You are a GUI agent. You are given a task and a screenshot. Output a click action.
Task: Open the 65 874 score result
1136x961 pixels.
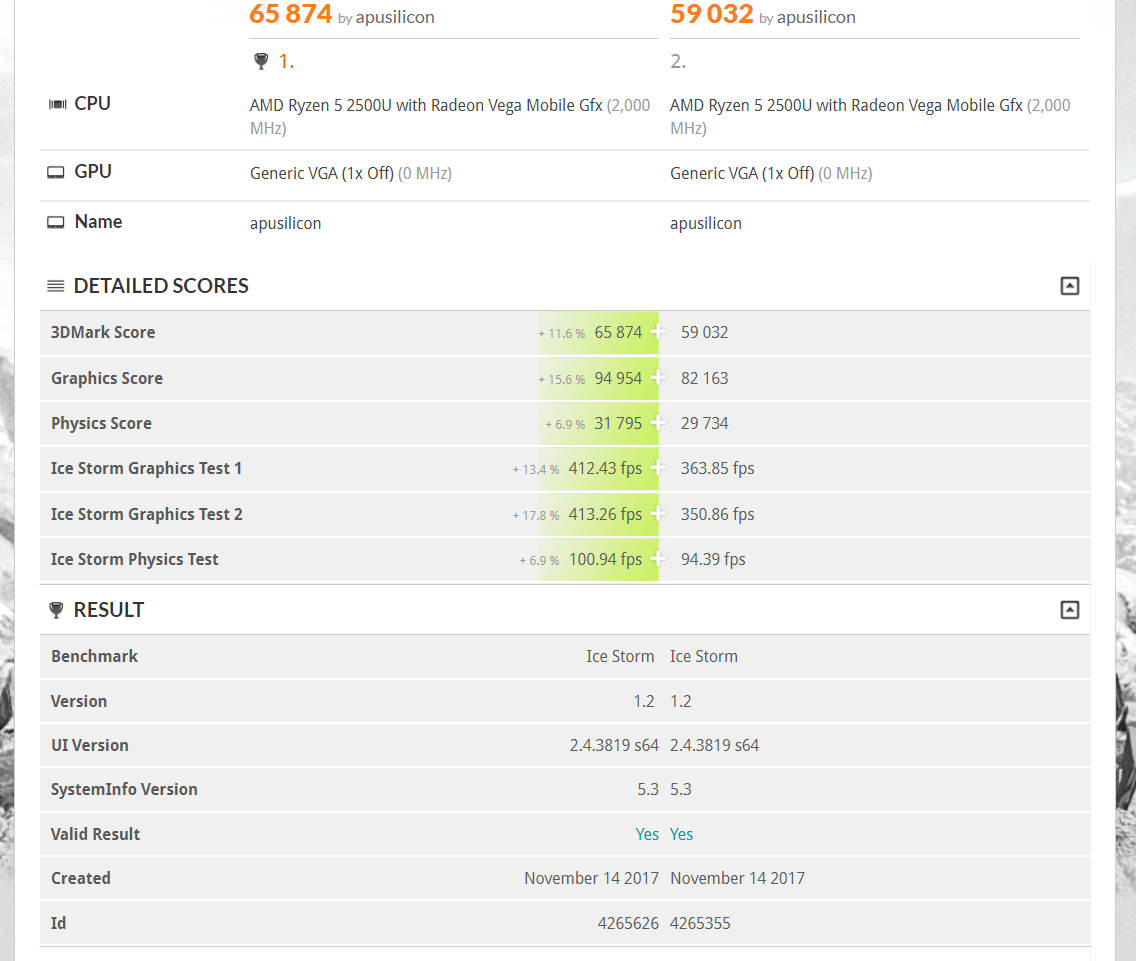(x=291, y=14)
